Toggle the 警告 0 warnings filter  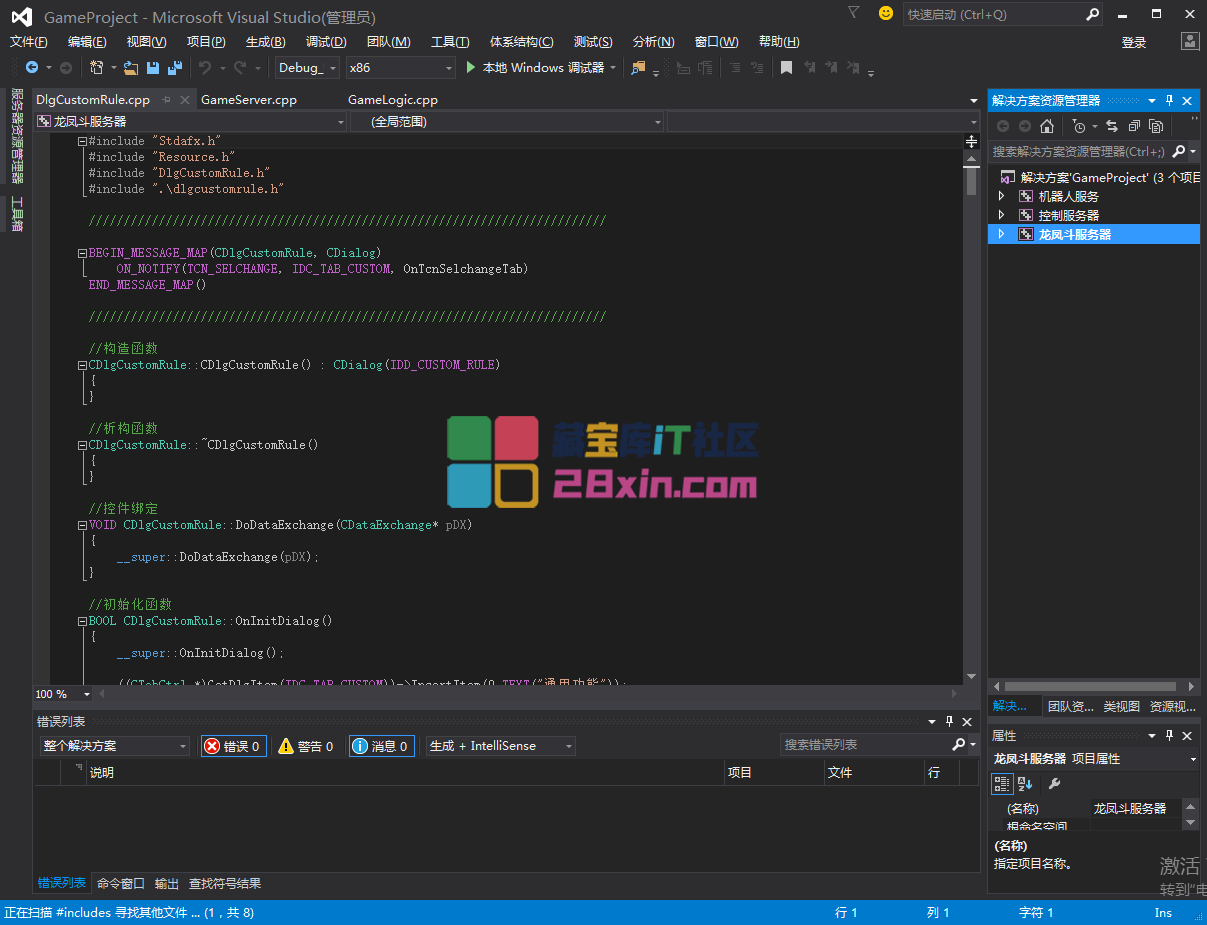pos(306,746)
